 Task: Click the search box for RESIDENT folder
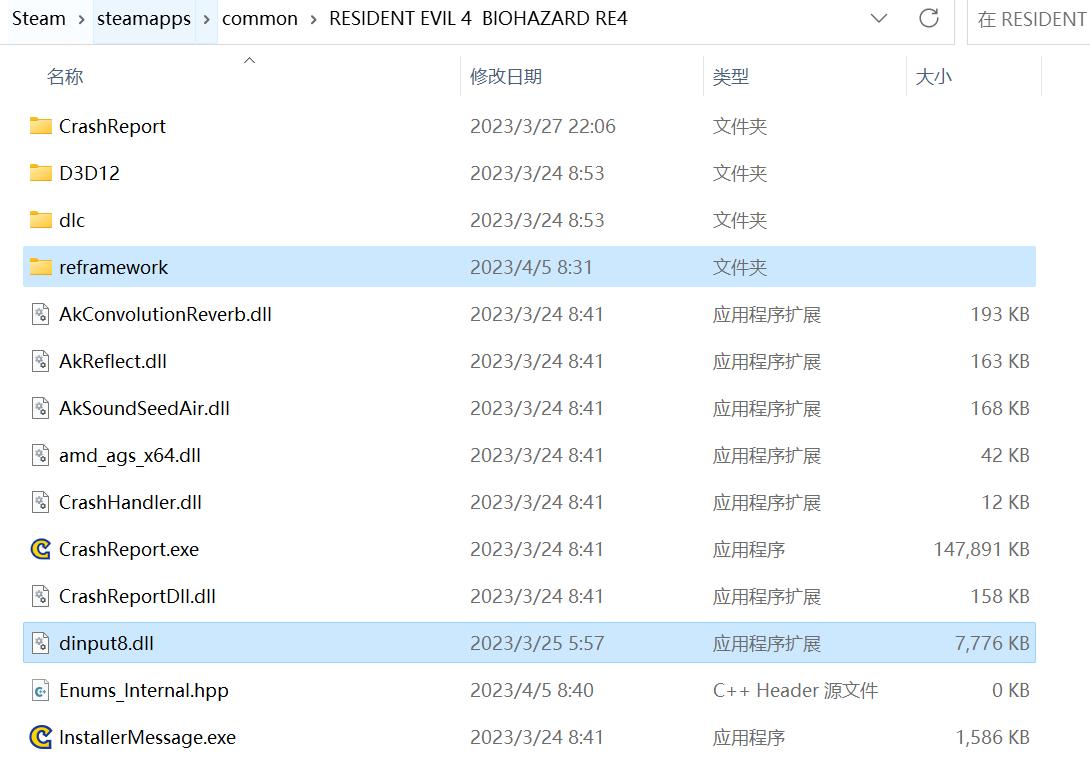(1030, 19)
